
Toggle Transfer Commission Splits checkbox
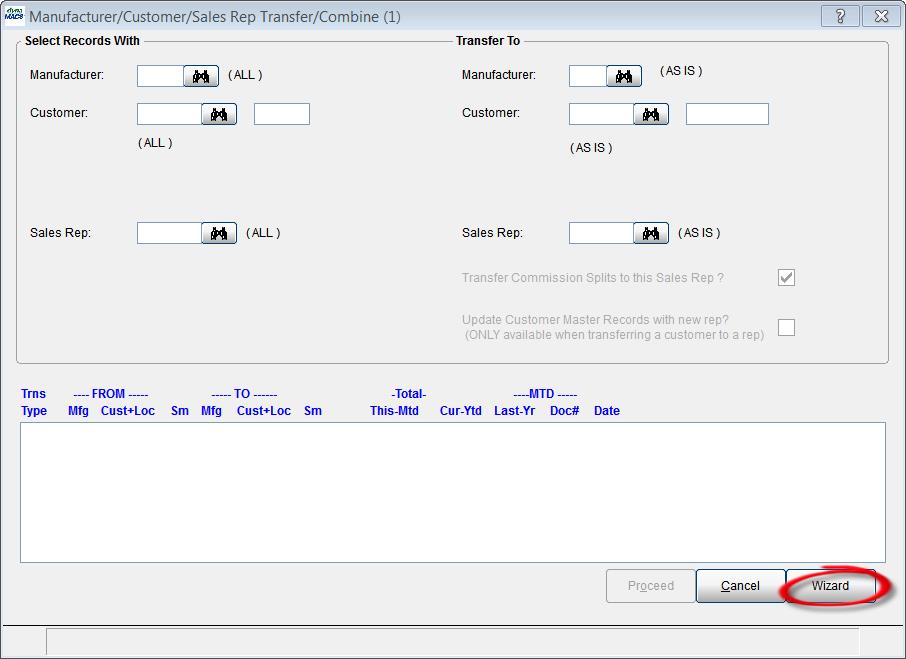786,277
